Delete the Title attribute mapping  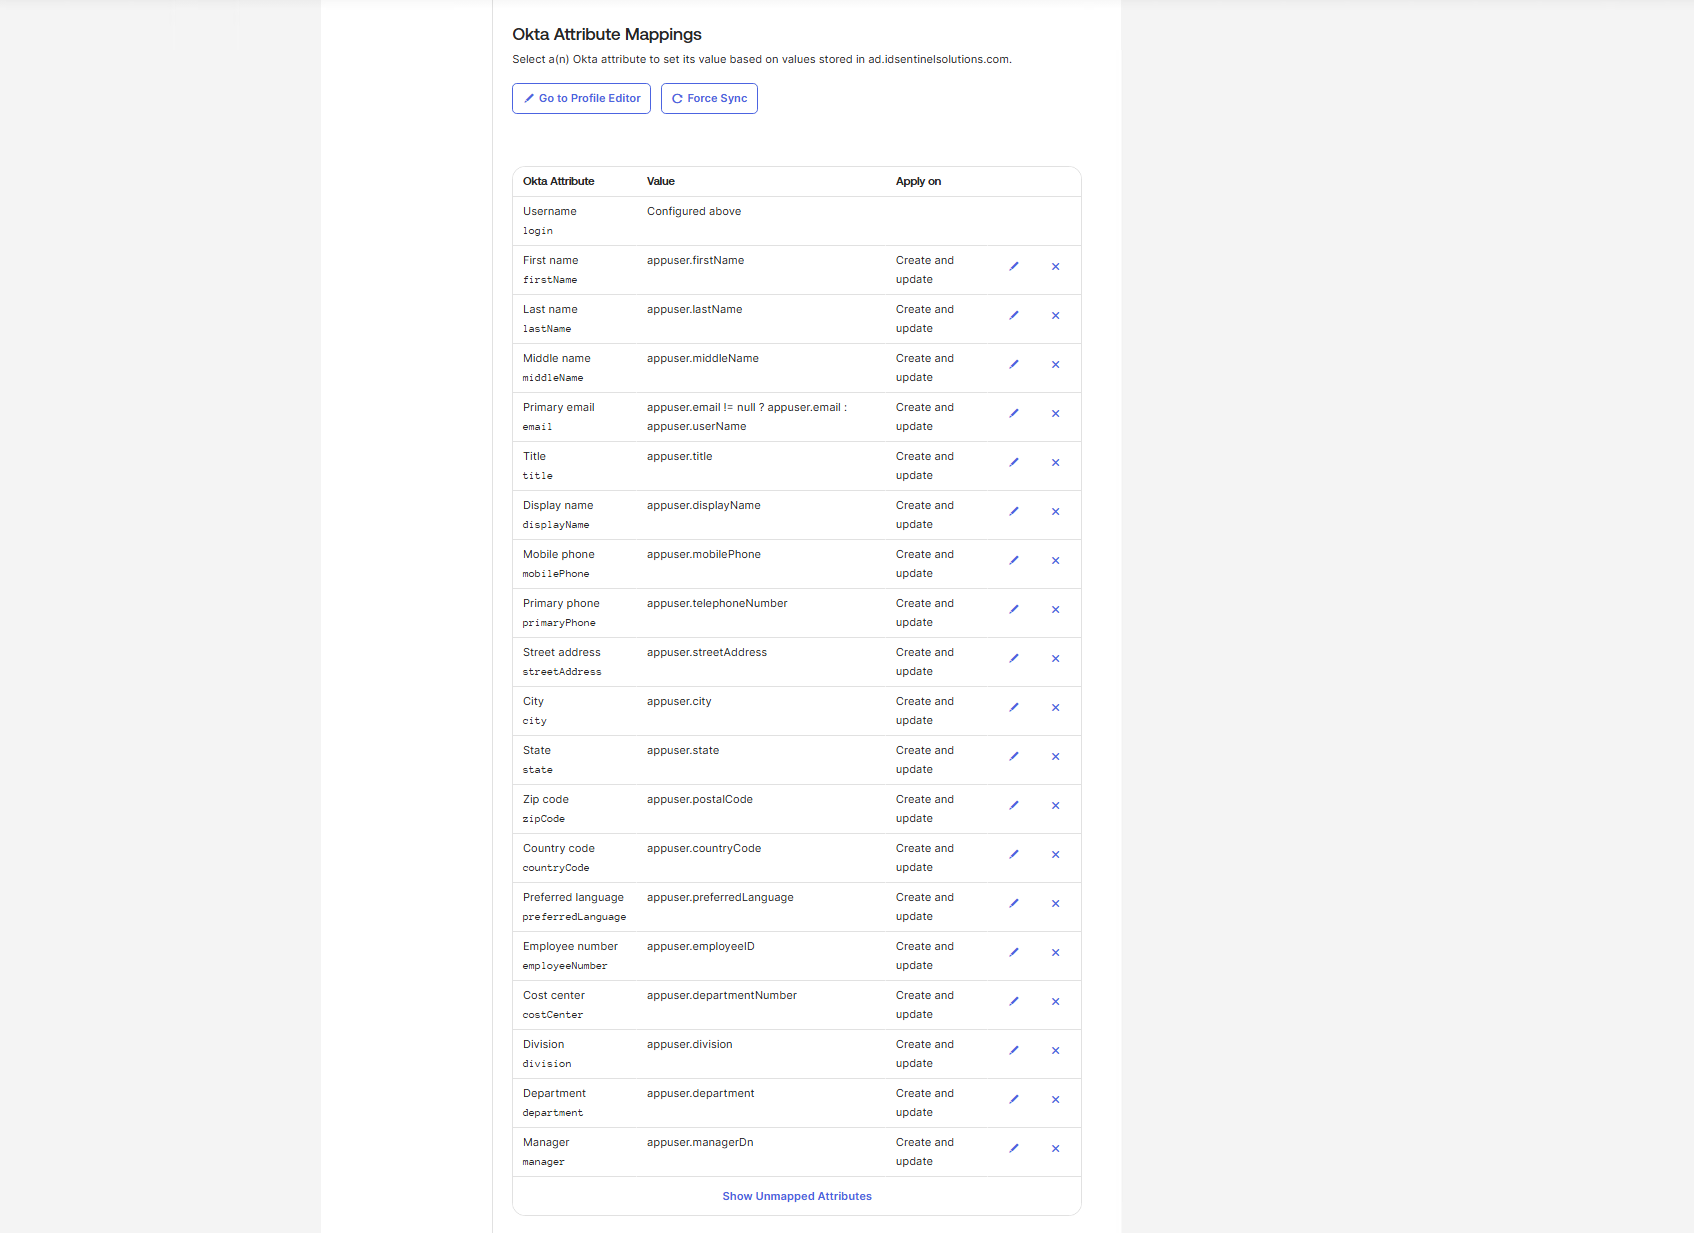[x=1055, y=462]
